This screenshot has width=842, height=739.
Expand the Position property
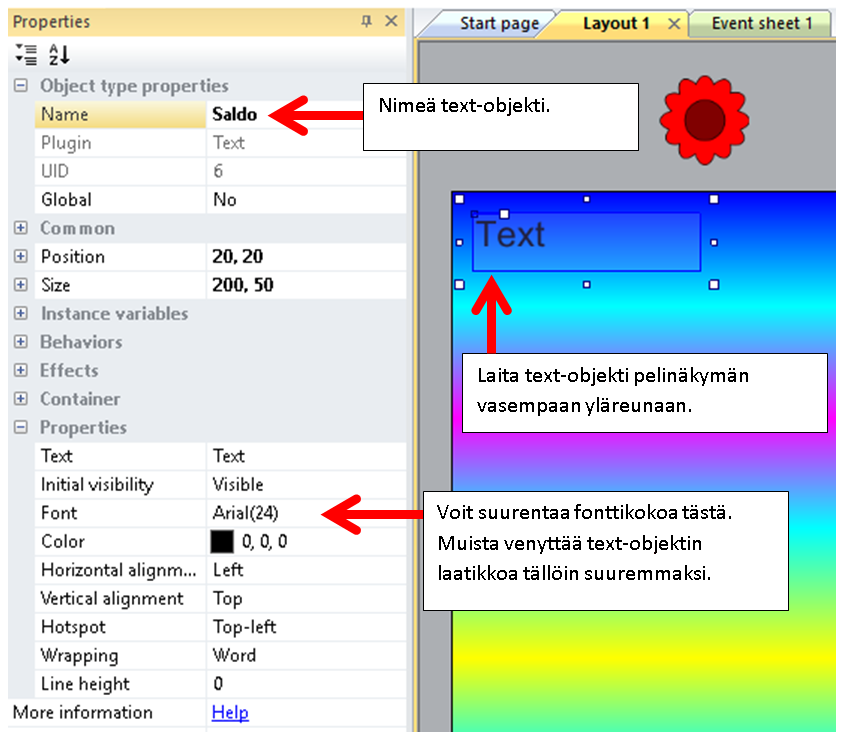click(x=20, y=257)
